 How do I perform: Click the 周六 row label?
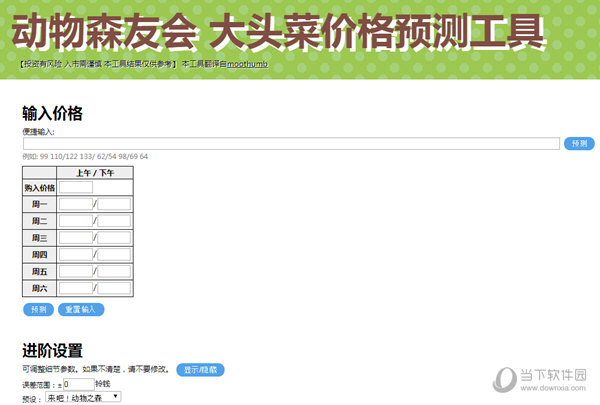click(39, 288)
